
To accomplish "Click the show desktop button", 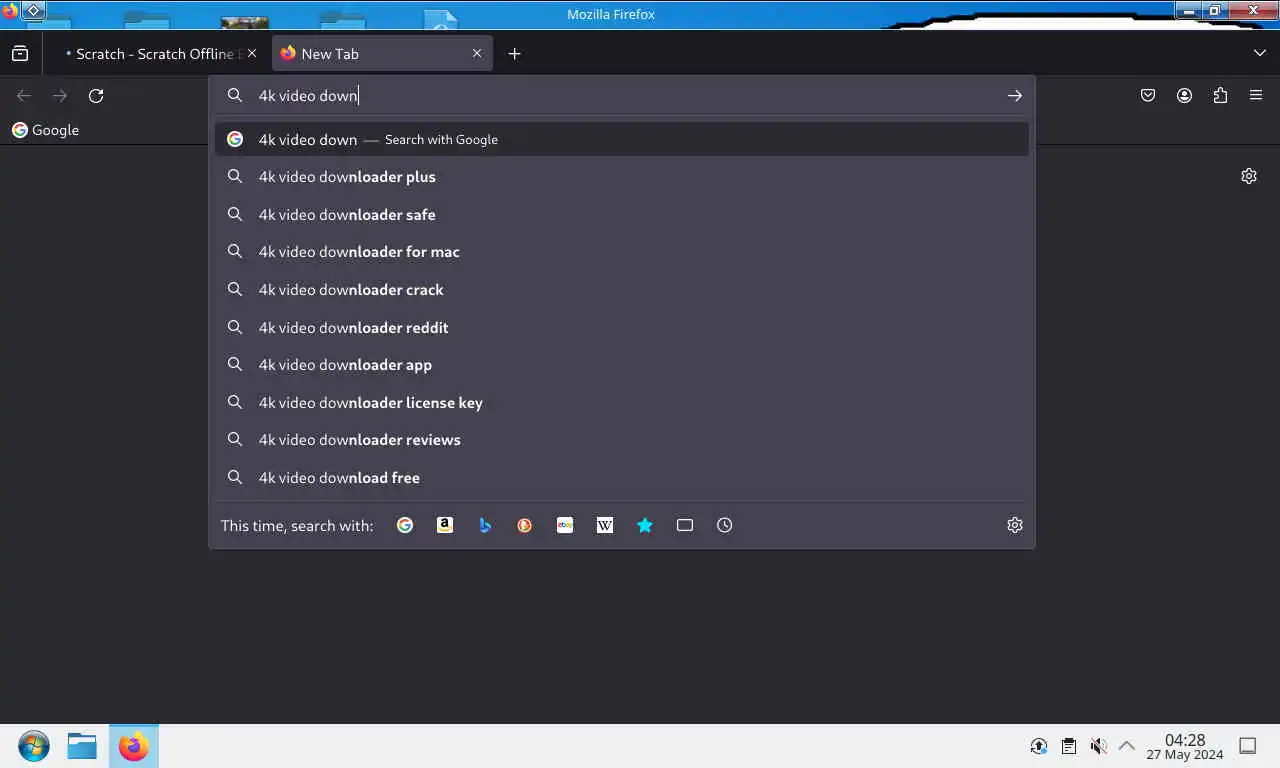I will point(1248,746).
